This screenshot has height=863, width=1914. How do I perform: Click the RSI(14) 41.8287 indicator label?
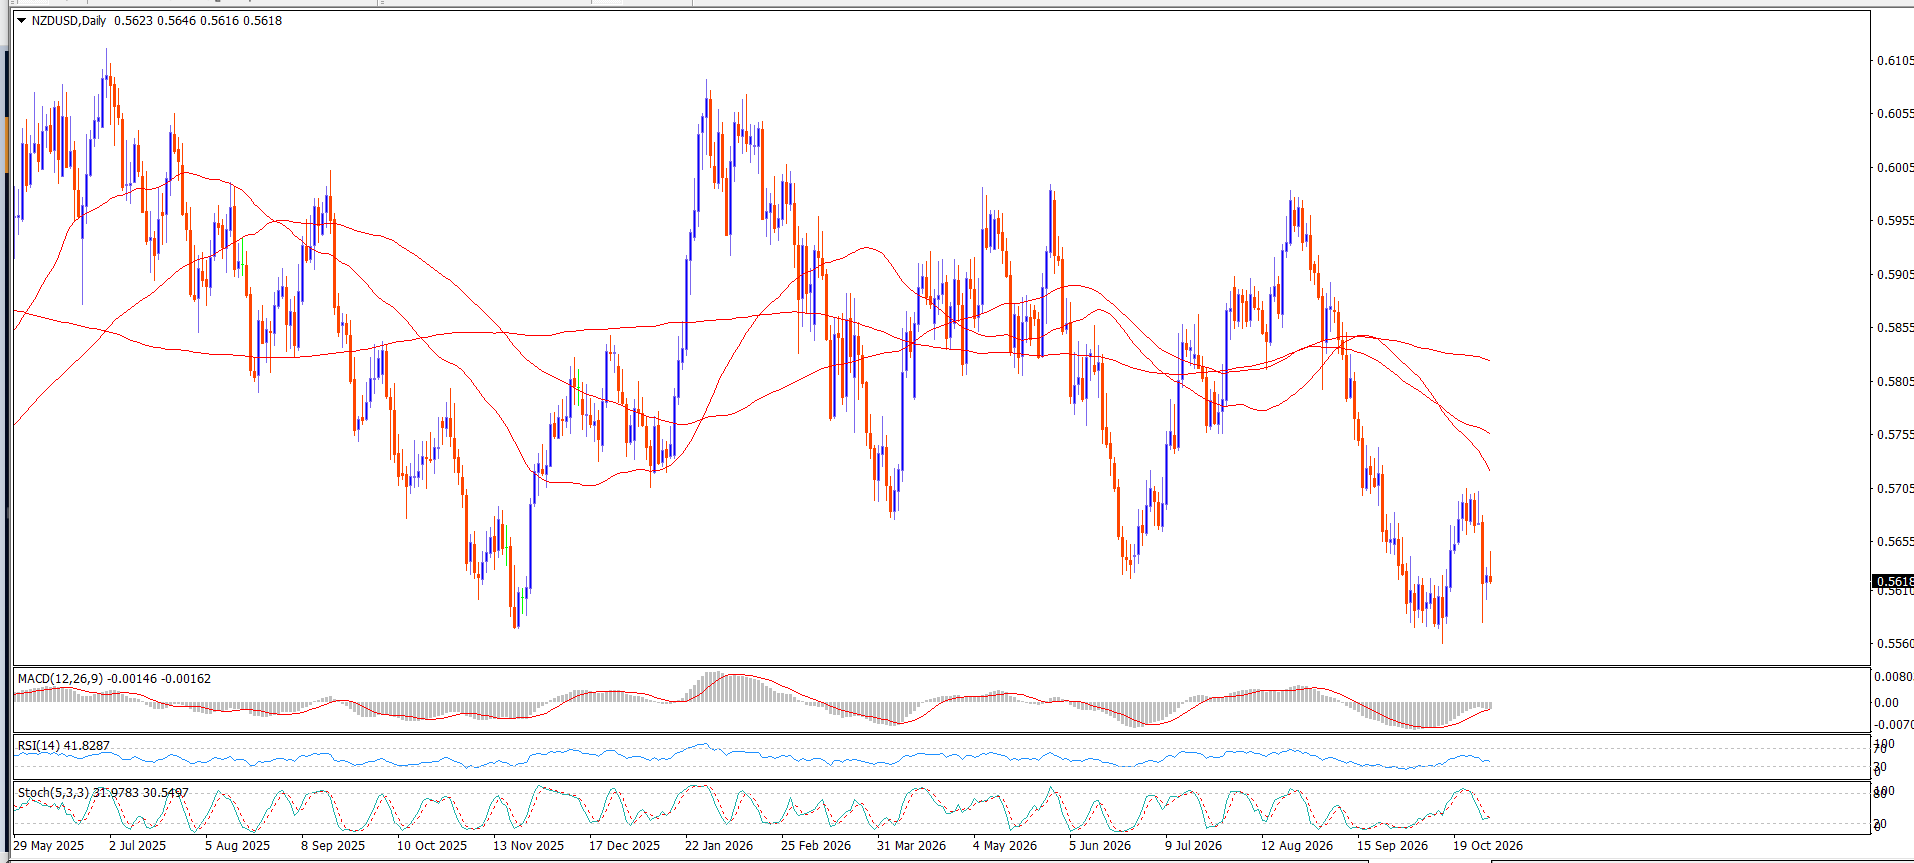coord(64,746)
